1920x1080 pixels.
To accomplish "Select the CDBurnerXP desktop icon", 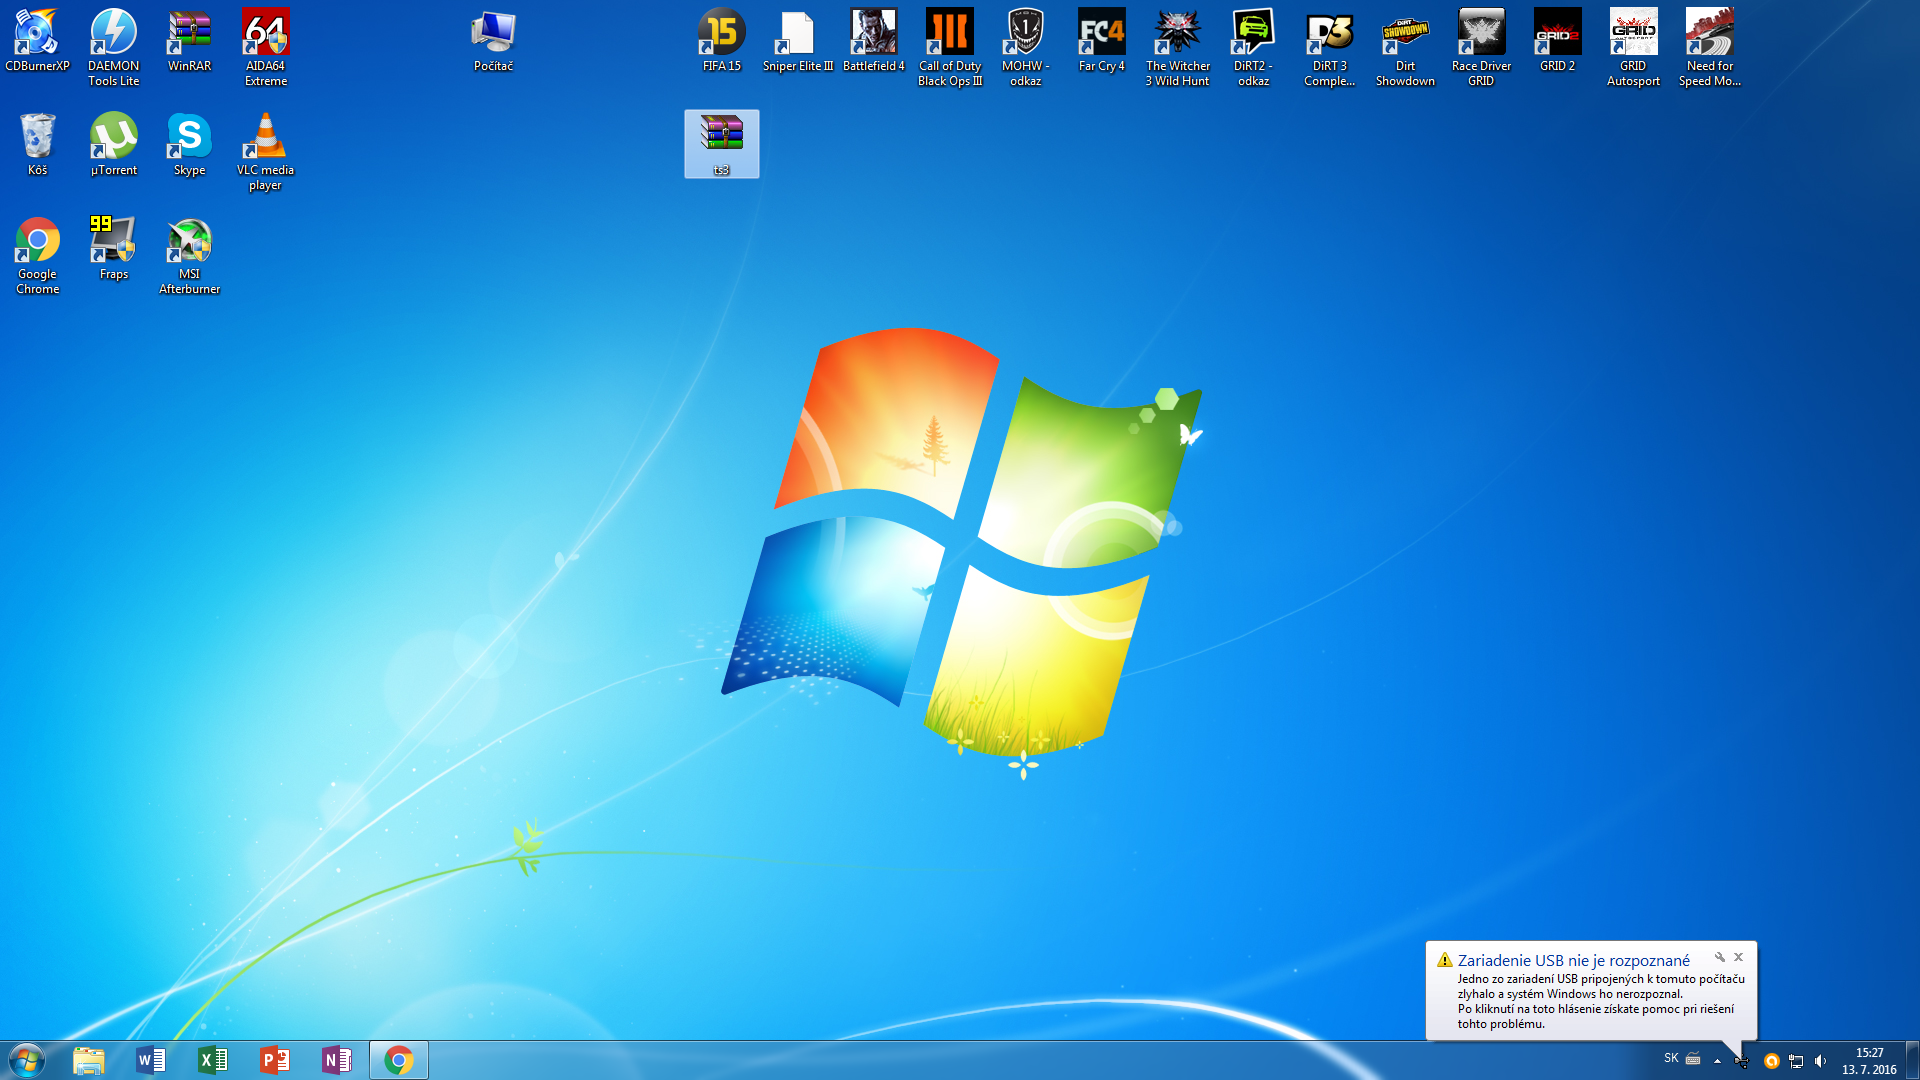I will [x=37, y=41].
